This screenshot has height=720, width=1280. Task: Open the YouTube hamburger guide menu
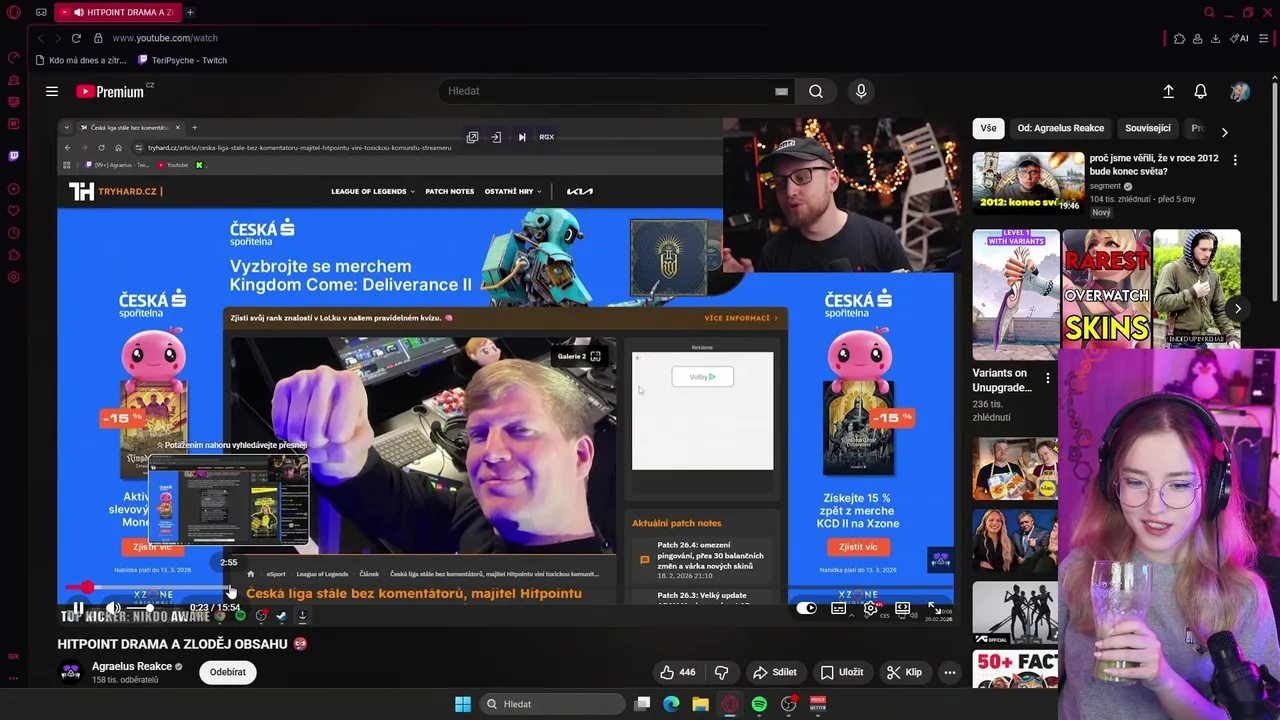pos(52,91)
